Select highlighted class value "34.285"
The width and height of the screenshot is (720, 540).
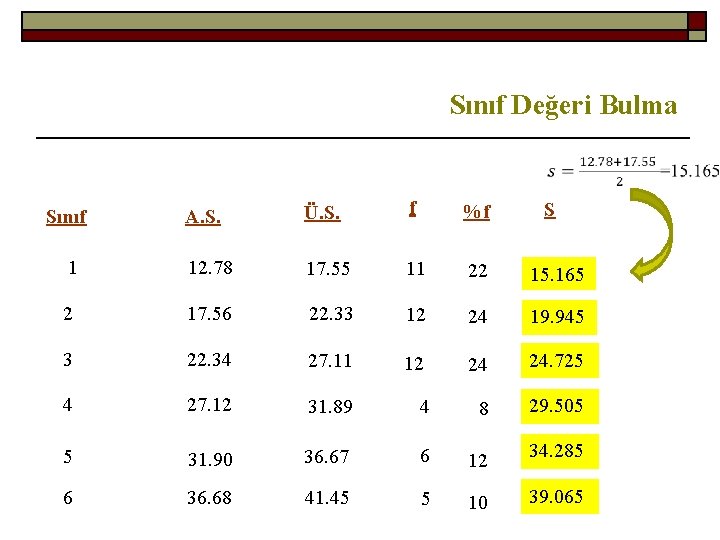pyautogui.click(x=560, y=451)
